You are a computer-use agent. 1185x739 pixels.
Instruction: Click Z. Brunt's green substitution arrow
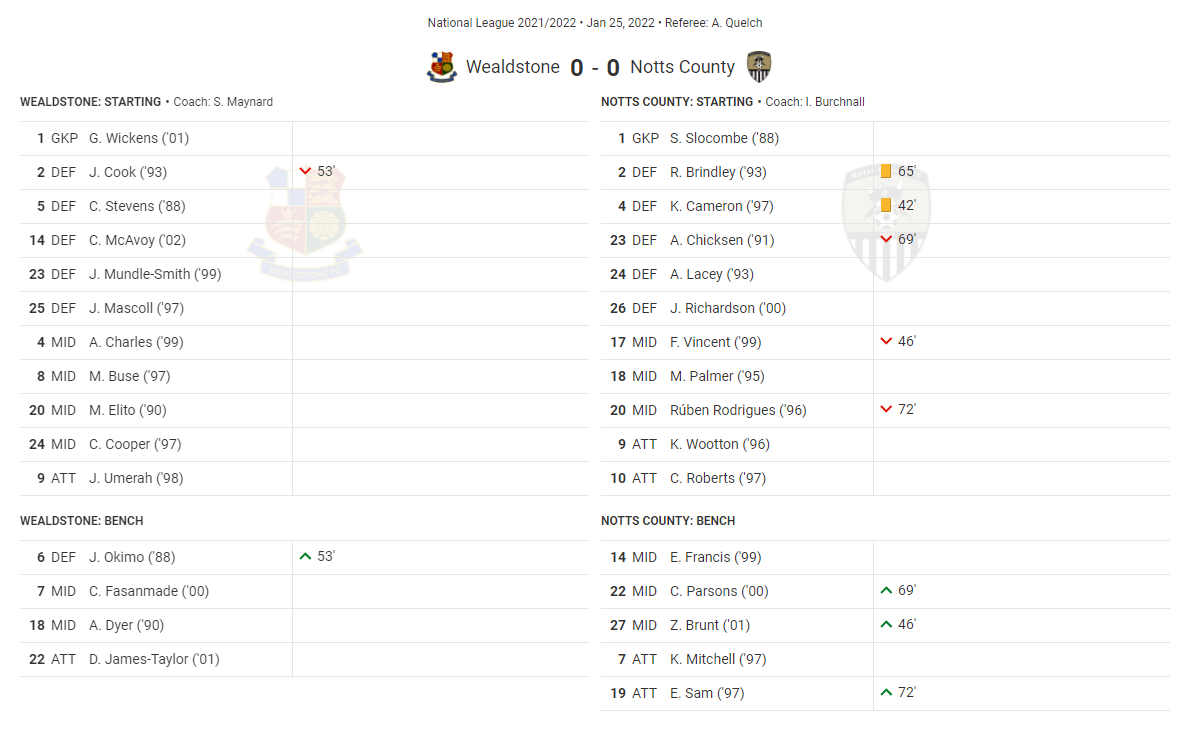[886, 624]
